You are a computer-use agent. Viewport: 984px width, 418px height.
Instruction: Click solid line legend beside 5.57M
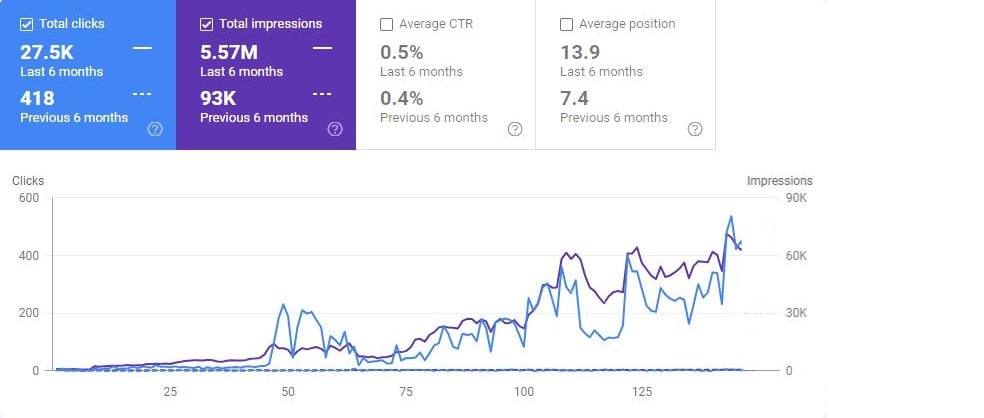322,47
